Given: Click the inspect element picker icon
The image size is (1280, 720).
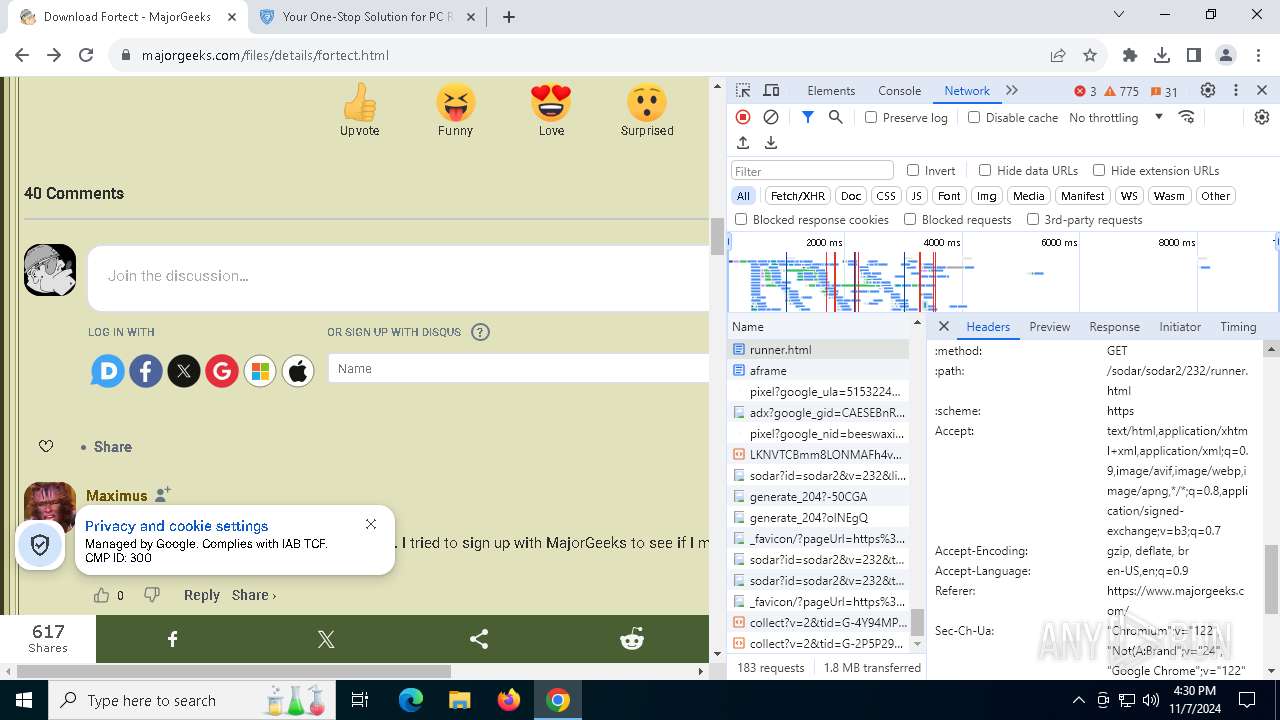Looking at the screenshot, I should click(743, 90).
